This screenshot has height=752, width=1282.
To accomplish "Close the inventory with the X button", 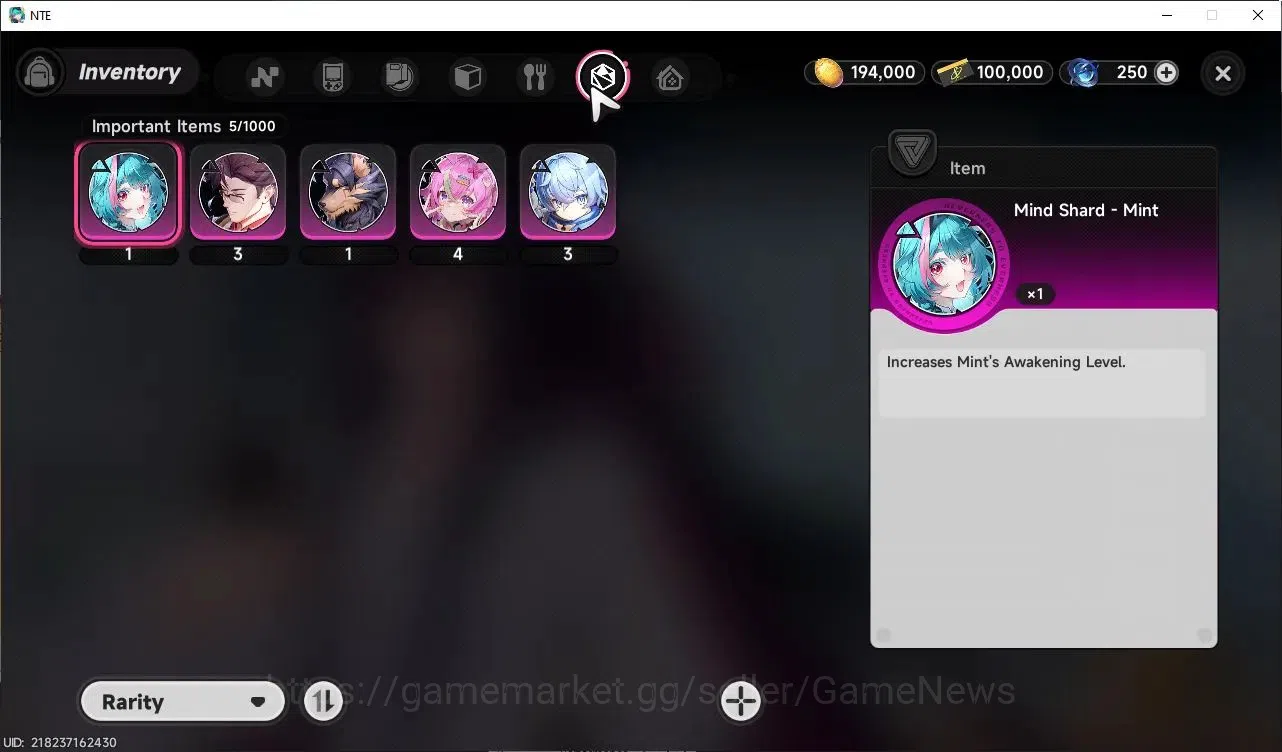I will (x=1222, y=73).
